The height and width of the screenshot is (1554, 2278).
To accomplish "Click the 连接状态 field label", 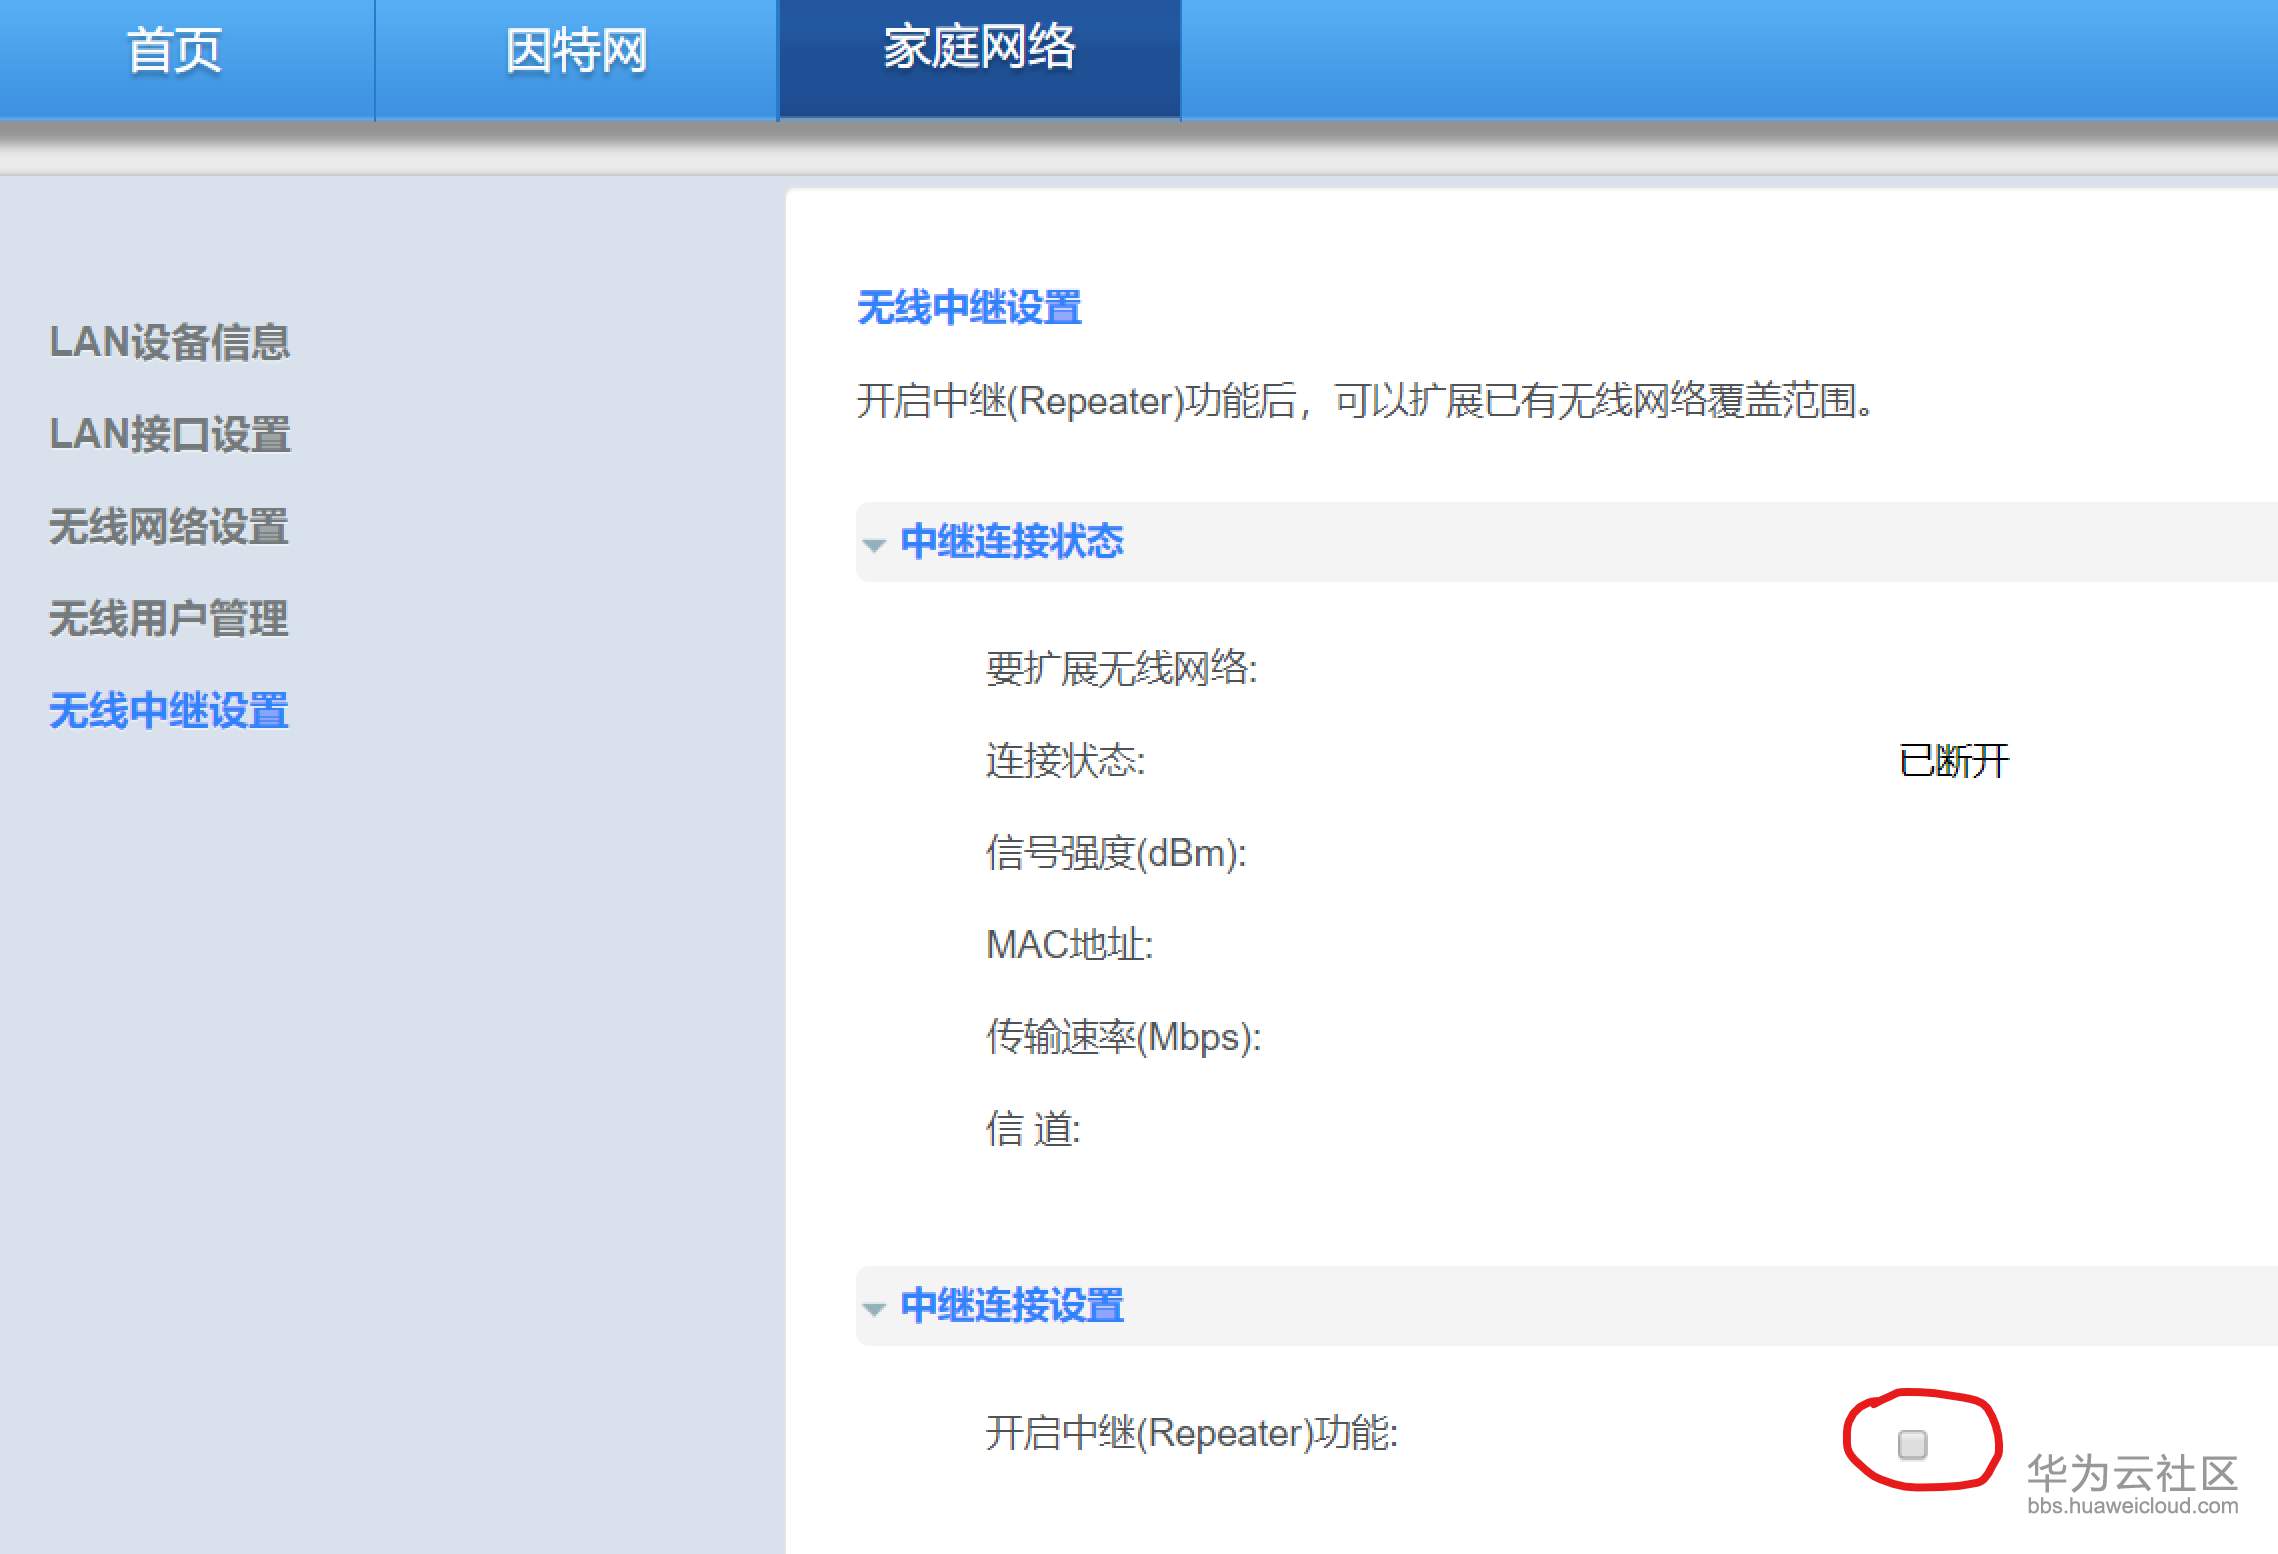I will click(1065, 761).
